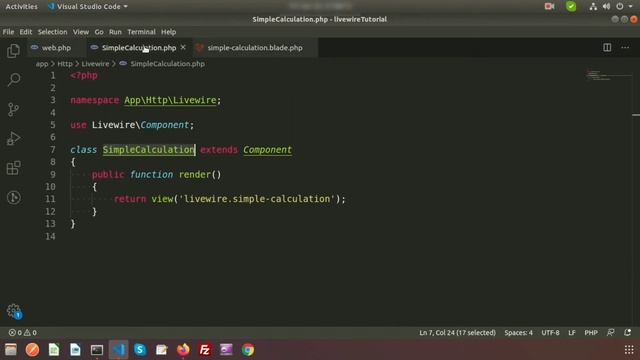The image size is (640, 360).
Task: Open the orange Postman-like dock icon
Action: pos(32,350)
